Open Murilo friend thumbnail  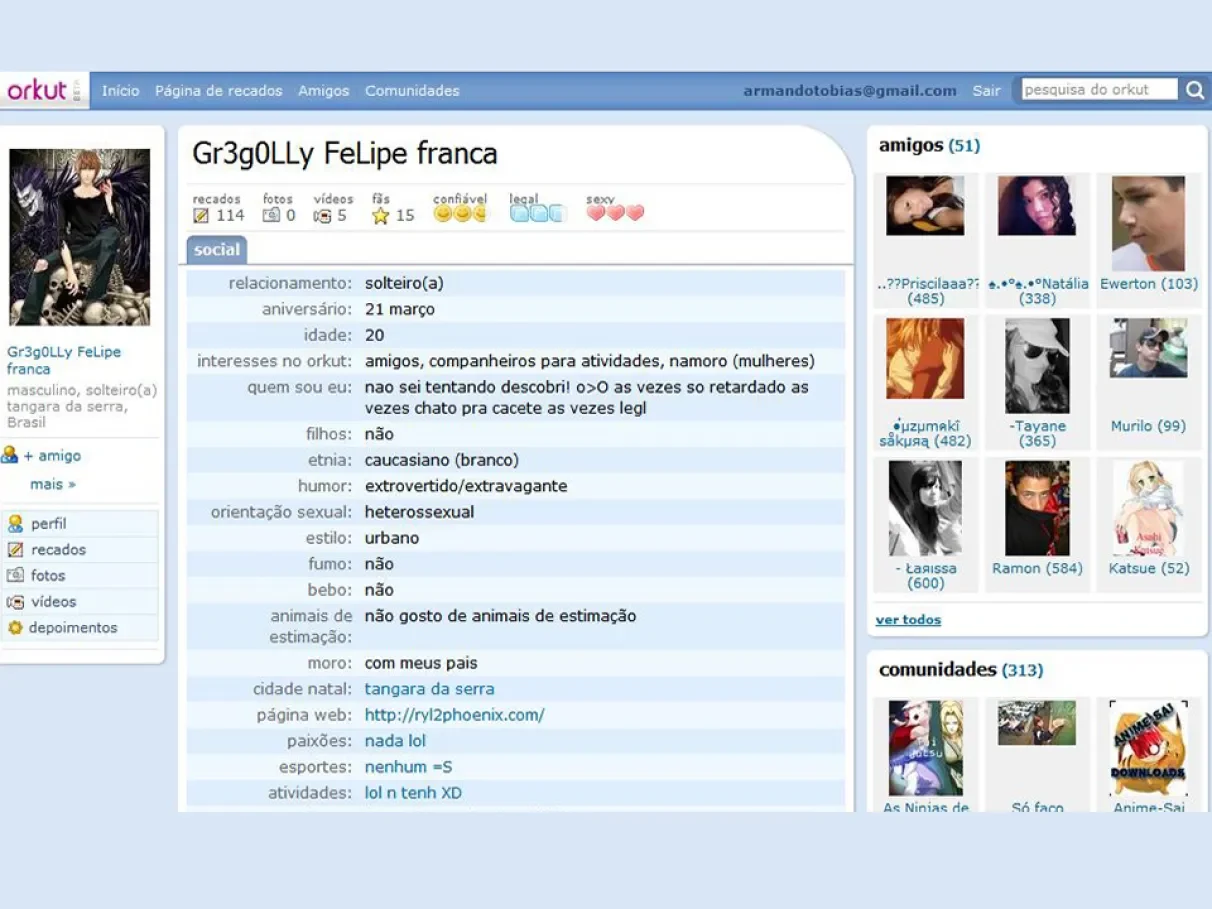1148,348
